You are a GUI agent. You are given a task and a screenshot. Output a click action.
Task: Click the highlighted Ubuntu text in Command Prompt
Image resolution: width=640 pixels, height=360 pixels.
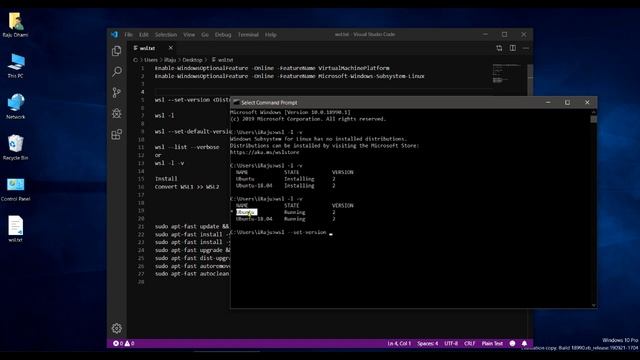click(x=247, y=212)
